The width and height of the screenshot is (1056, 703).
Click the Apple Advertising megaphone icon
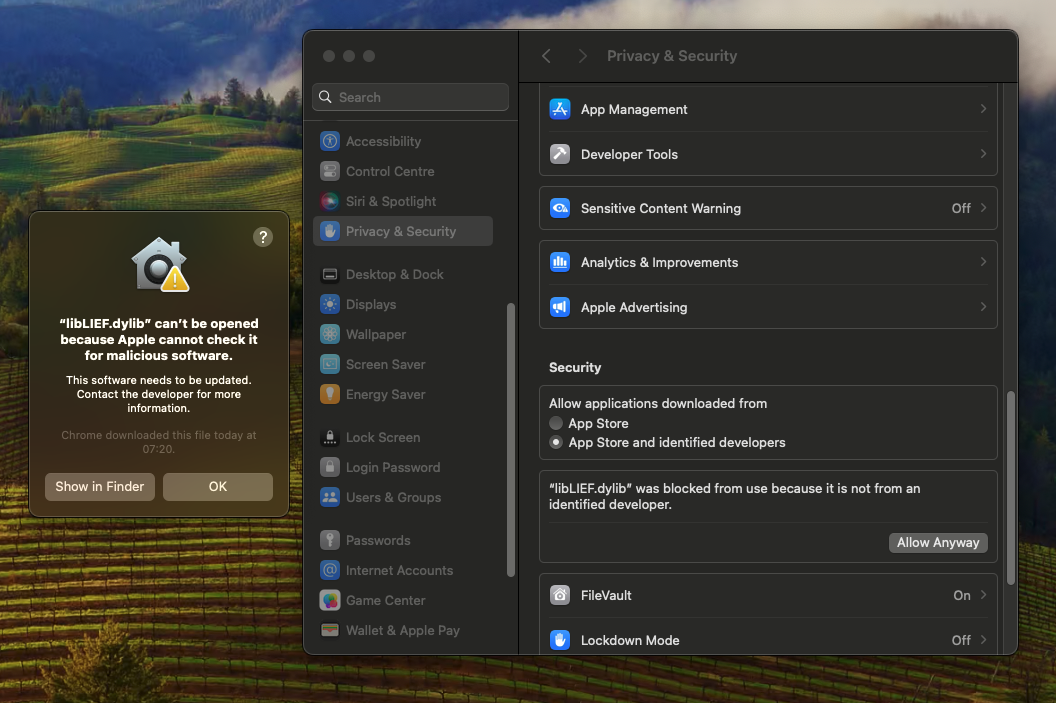pyautogui.click(x=560, y=307)
